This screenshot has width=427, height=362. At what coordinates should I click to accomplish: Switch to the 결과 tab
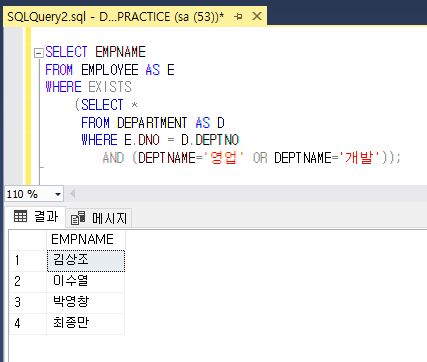tap(36, 217)
